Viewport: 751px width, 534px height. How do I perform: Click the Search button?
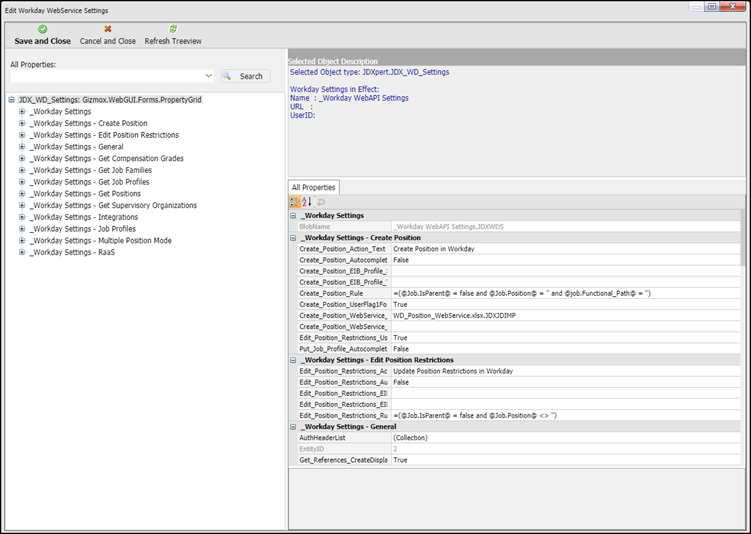246,76
